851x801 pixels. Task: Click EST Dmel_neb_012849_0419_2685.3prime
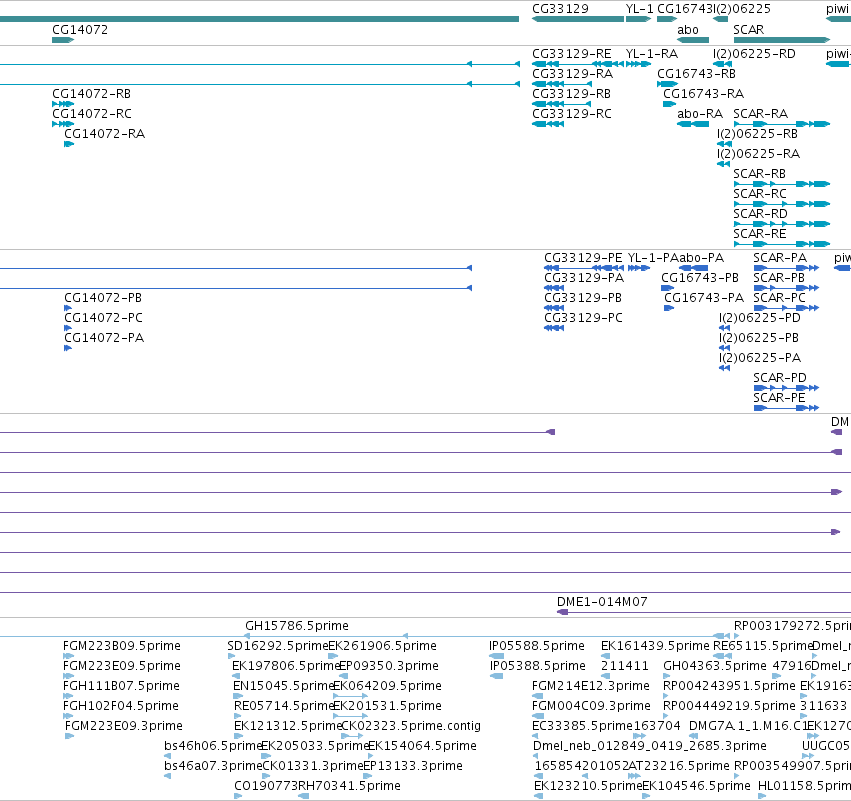[x=650, y=746]
